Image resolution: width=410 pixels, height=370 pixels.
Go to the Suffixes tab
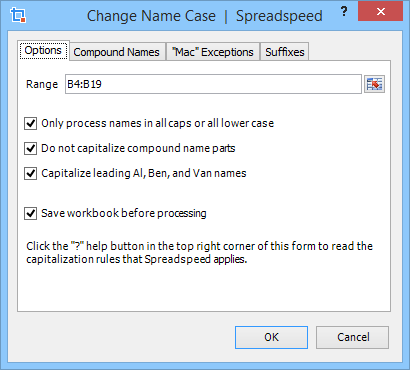tap(285, 52)
